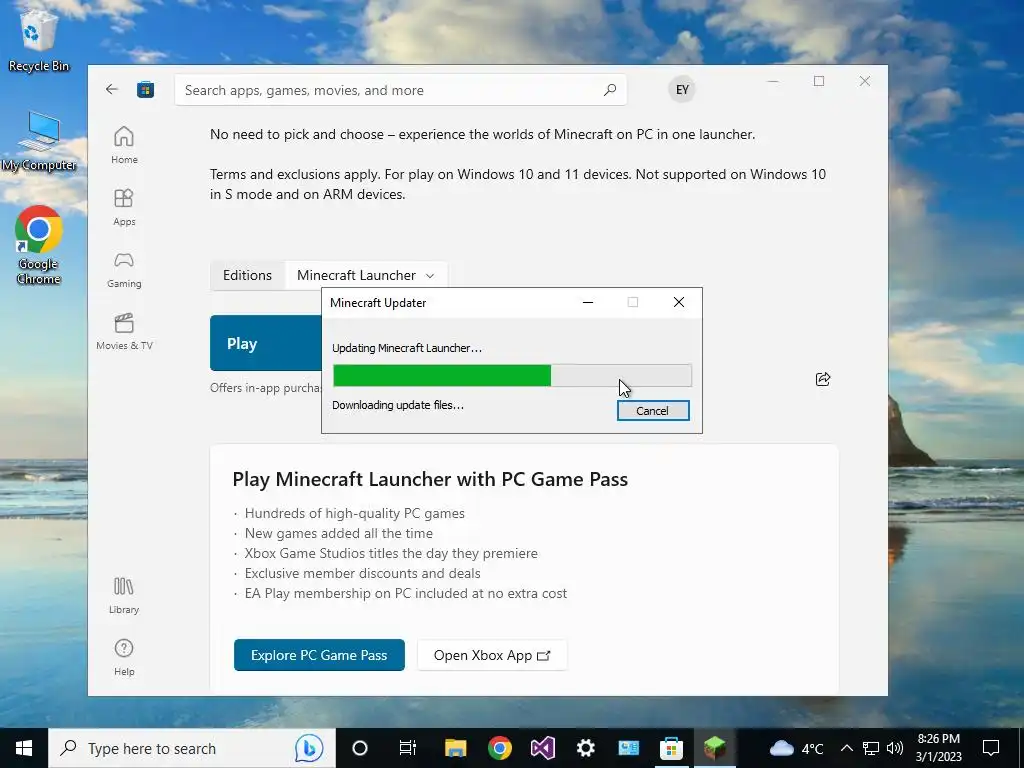Switch to Microsoft Store taskbar icon
The image size is (1024, 768).
point(671,748)
